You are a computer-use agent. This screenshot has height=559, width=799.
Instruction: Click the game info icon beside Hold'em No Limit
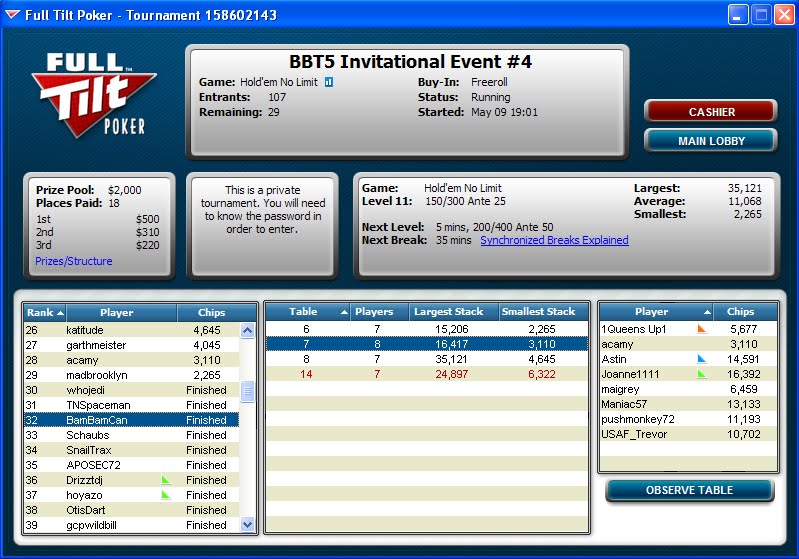[x=329, y=82]
